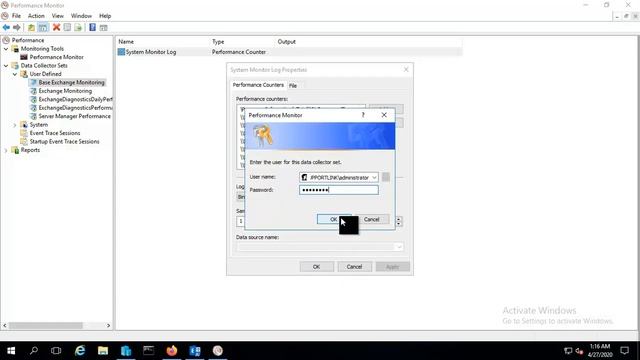Expand the Reports node
The height and width of the screenshot is (360, 640).
point(6,150)
